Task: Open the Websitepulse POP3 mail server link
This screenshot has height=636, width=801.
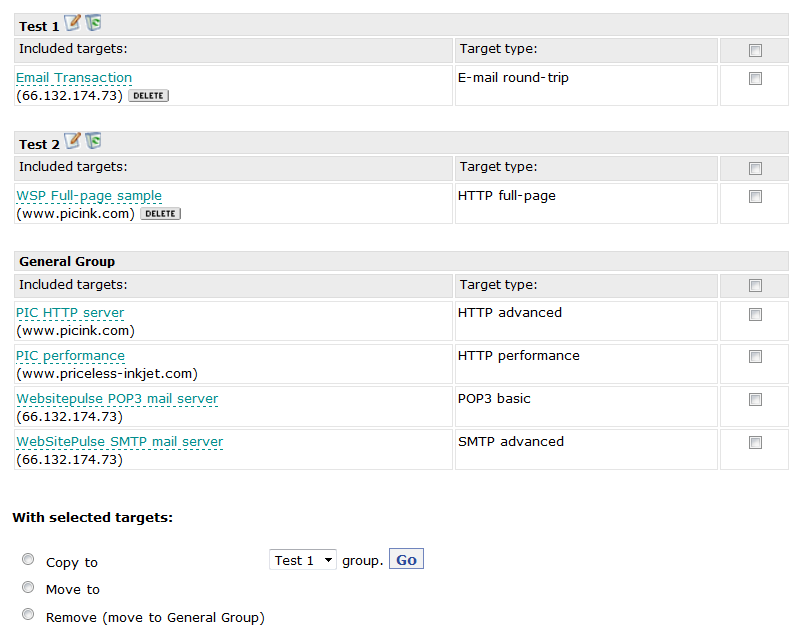Action: point(117,398)
